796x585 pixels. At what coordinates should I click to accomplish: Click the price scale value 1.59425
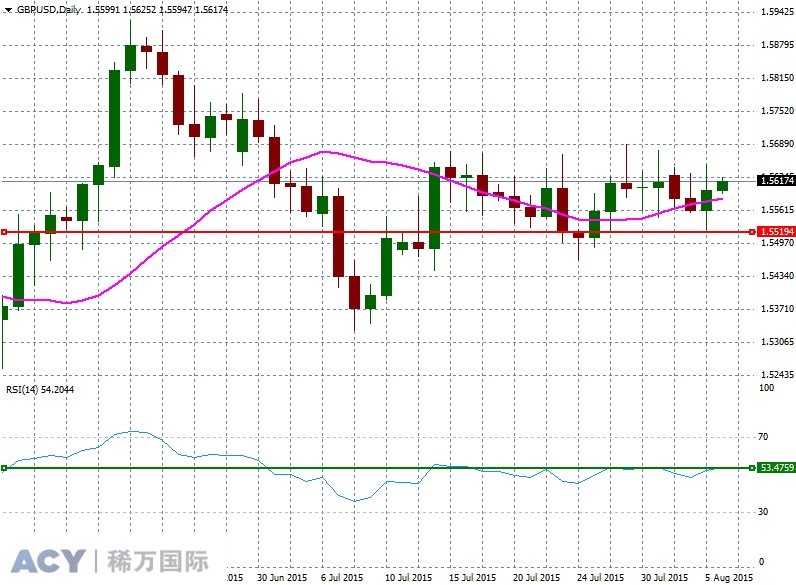[x=777, y=12]
